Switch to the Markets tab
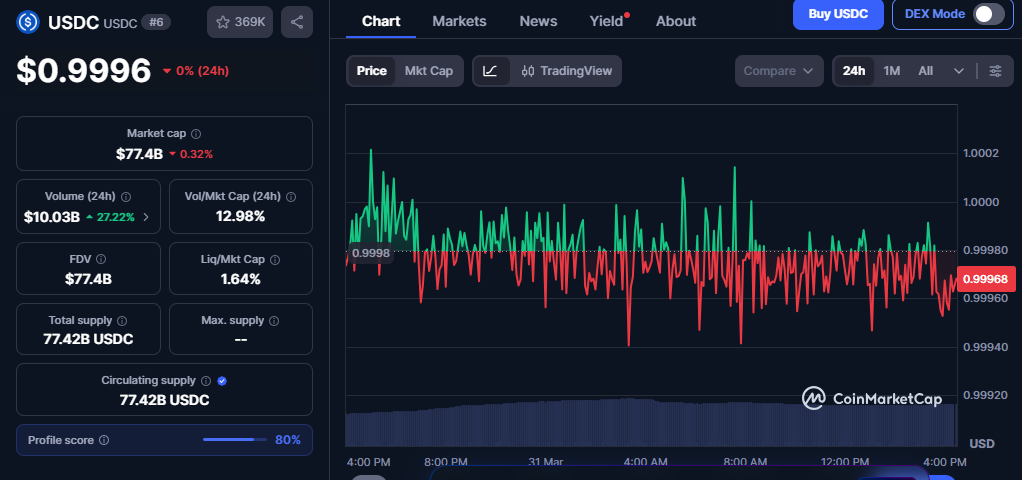Image resolution: width=1022 pixels, height=480 pixels. coord(459,21)
